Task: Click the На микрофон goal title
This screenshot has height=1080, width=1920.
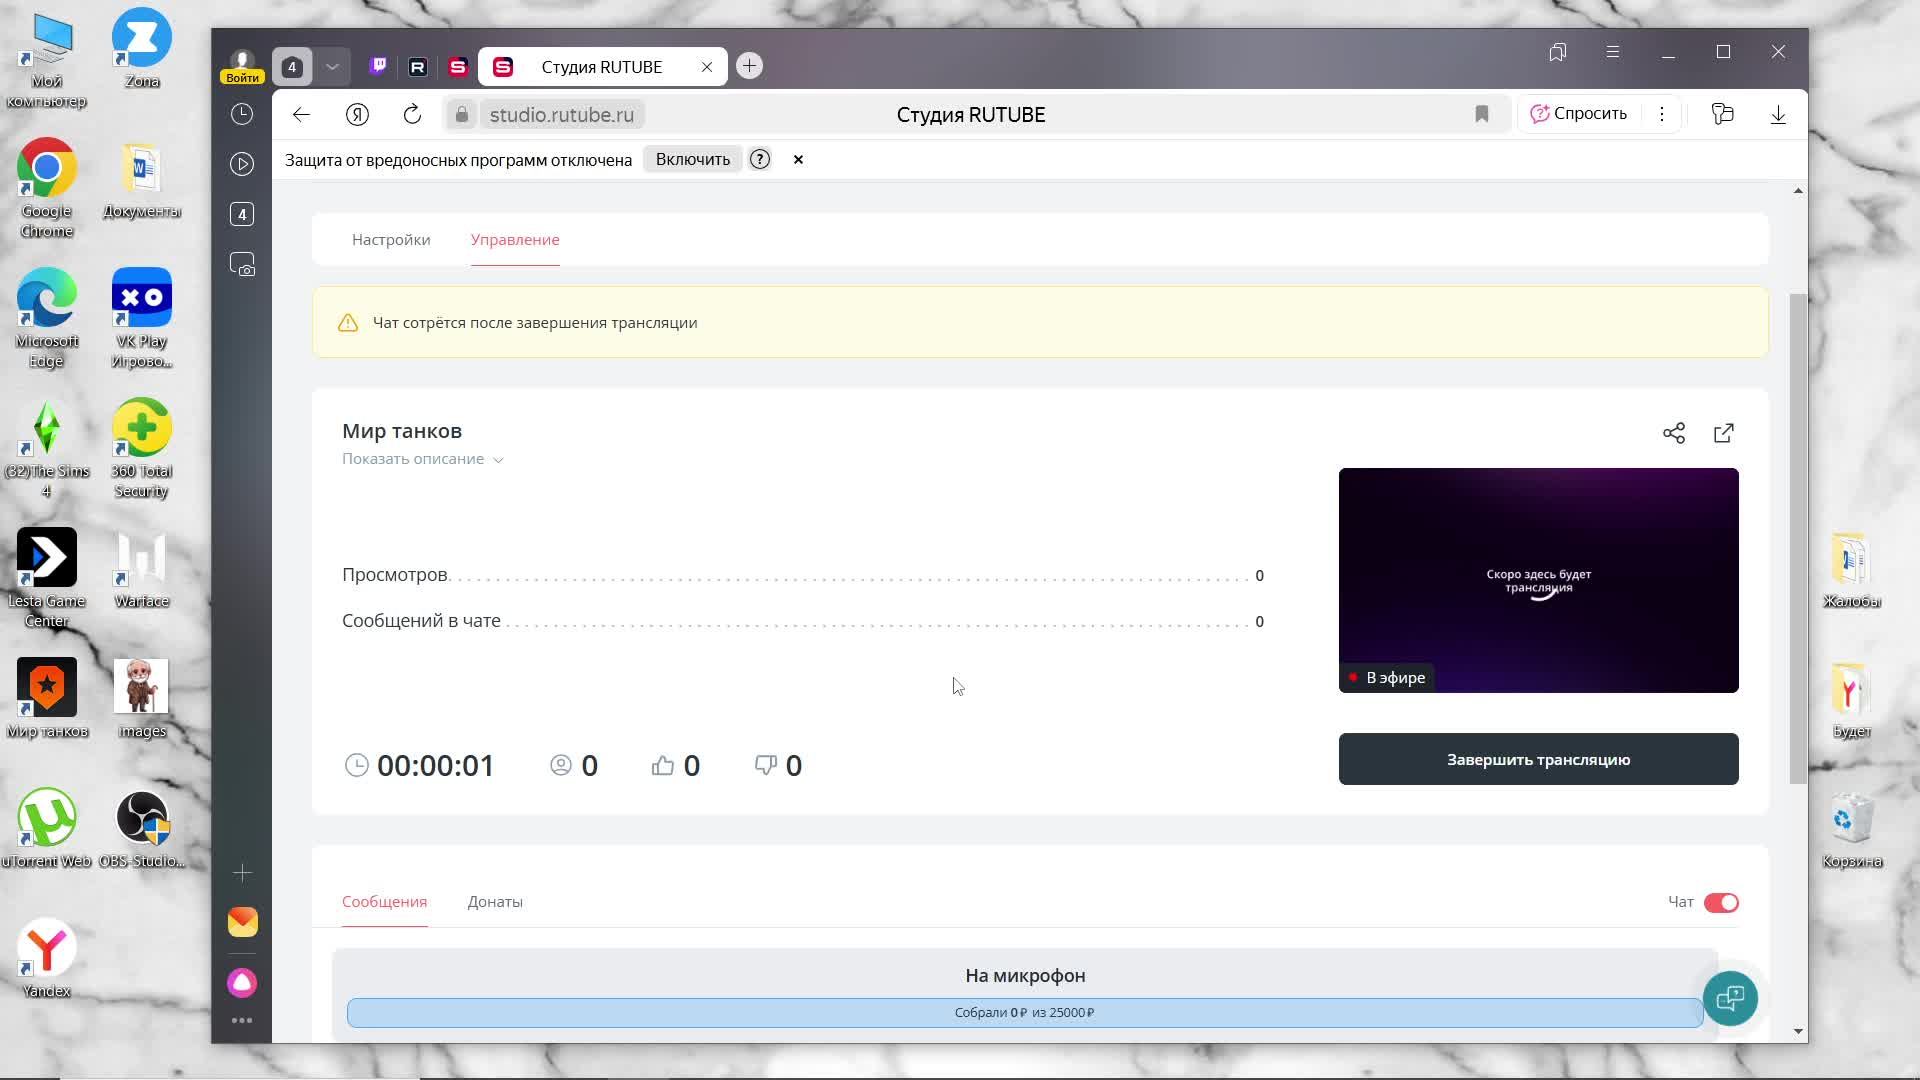Action: coord(1025,976)
